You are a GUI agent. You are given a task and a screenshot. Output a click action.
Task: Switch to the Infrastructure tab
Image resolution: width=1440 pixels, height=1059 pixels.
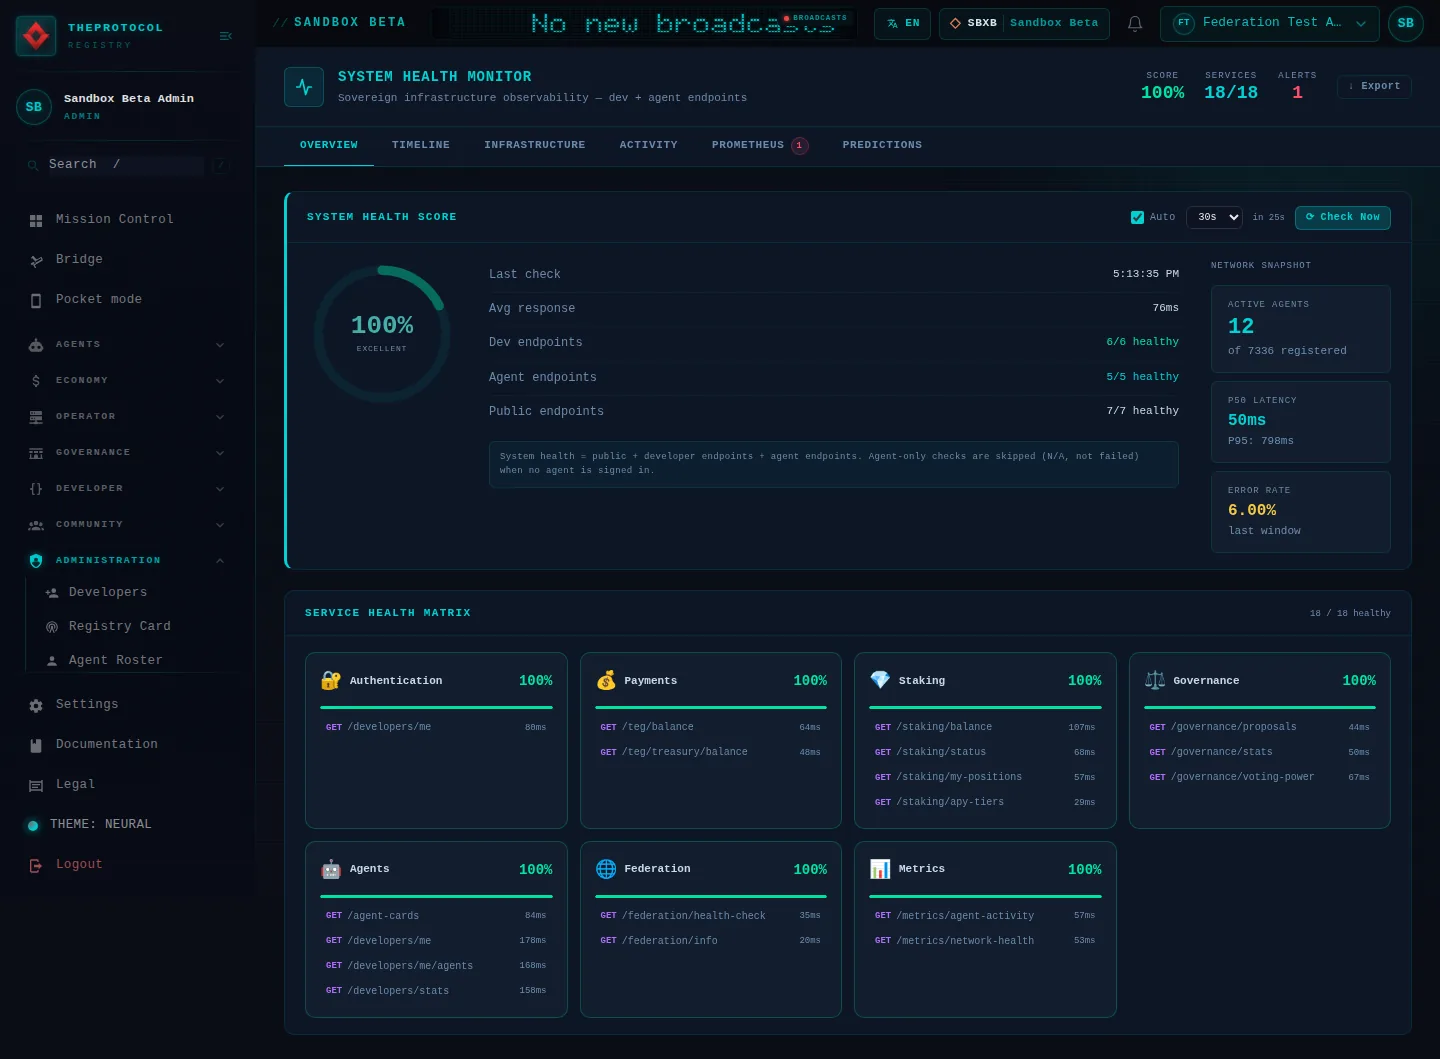tap(535, 145)
